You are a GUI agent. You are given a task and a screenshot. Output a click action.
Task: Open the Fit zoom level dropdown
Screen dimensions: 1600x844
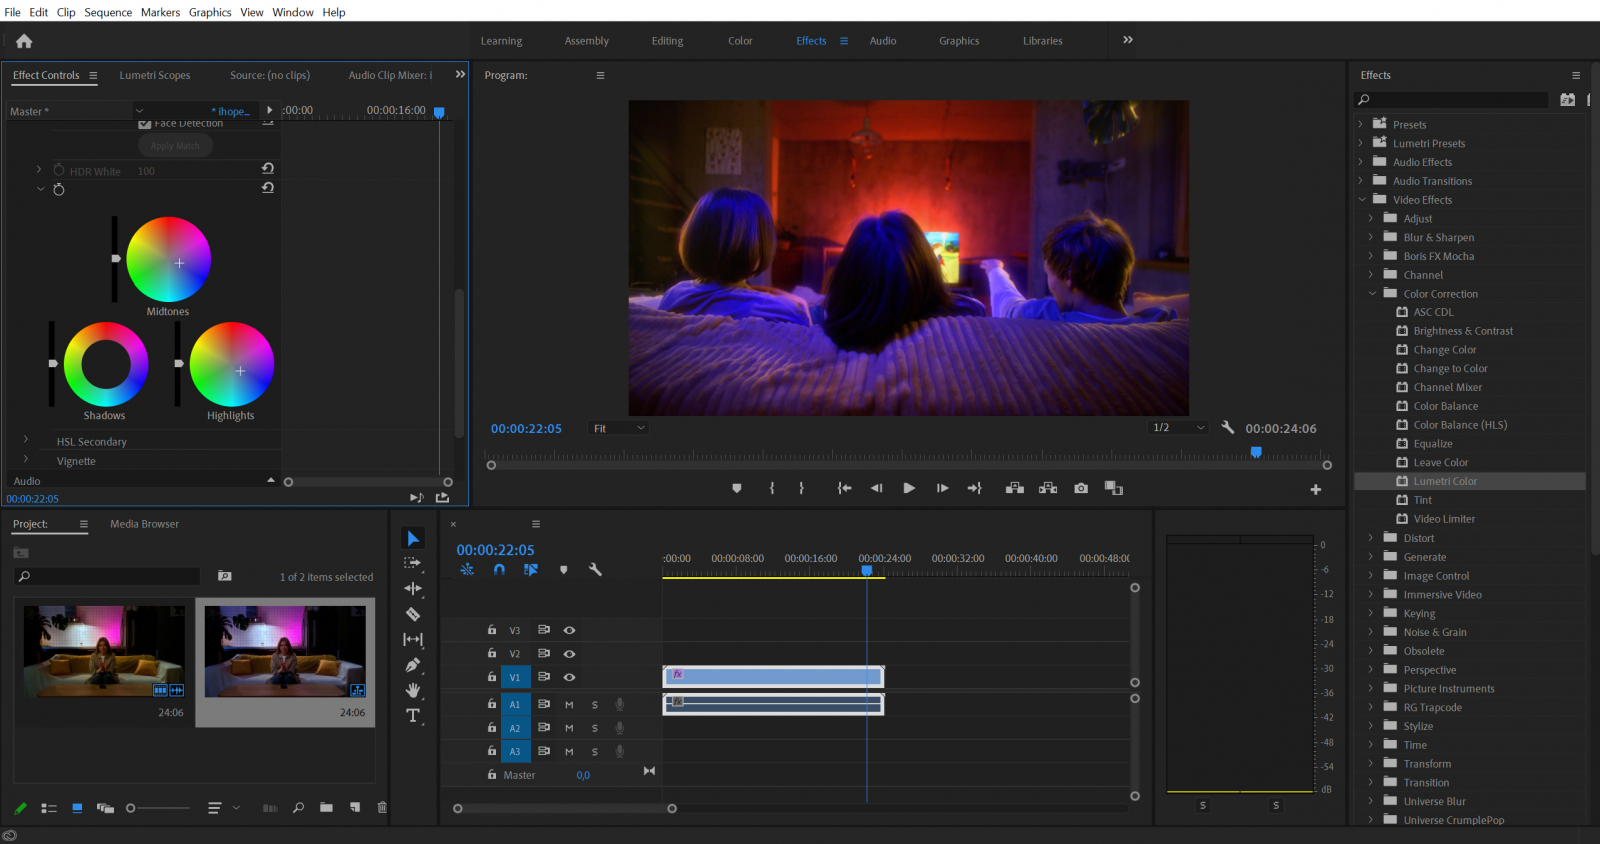pyautogui.click(x=620, y=428)
